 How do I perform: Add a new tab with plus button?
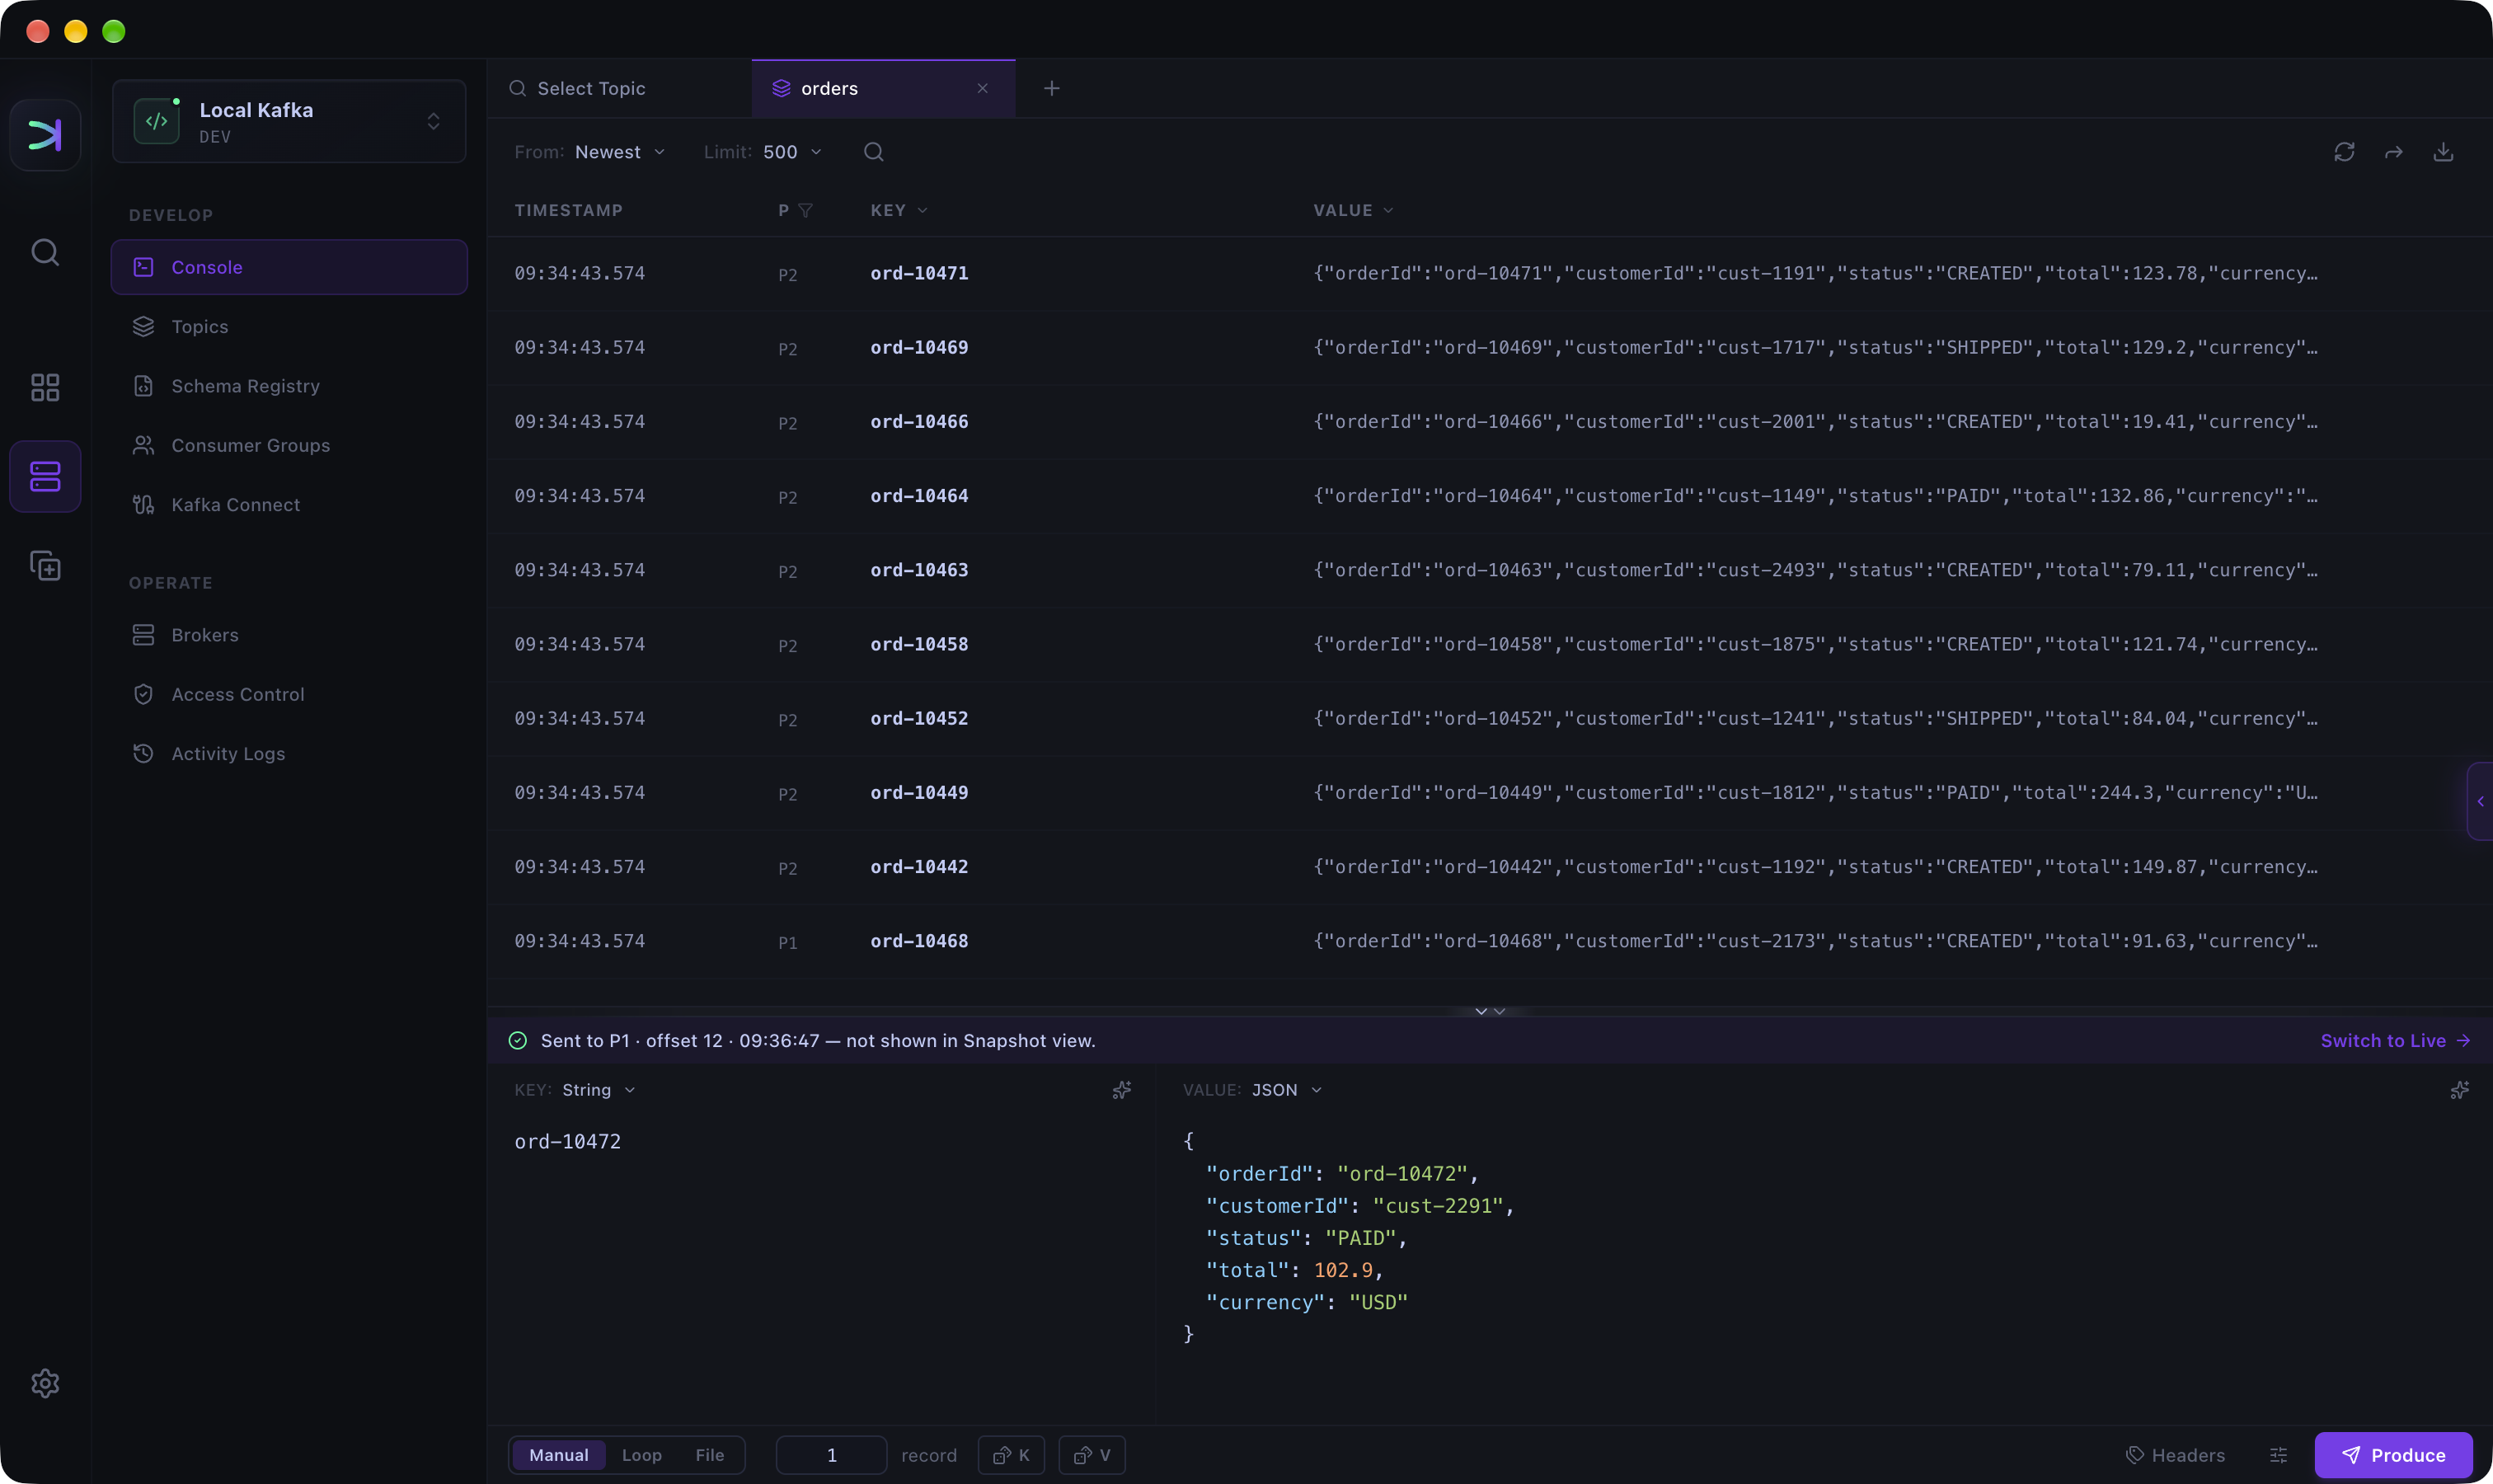coord(1051,88)
